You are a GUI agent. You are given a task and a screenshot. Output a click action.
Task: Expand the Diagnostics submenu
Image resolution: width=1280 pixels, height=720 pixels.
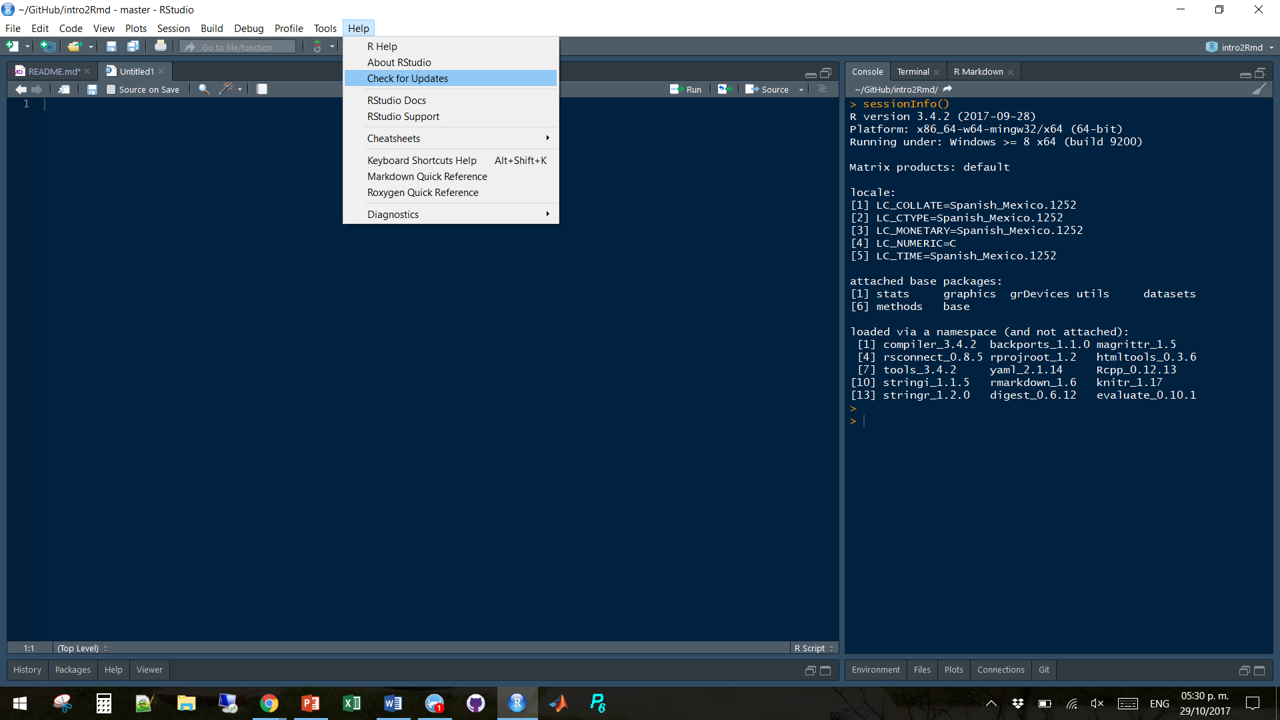click(450, 214)
